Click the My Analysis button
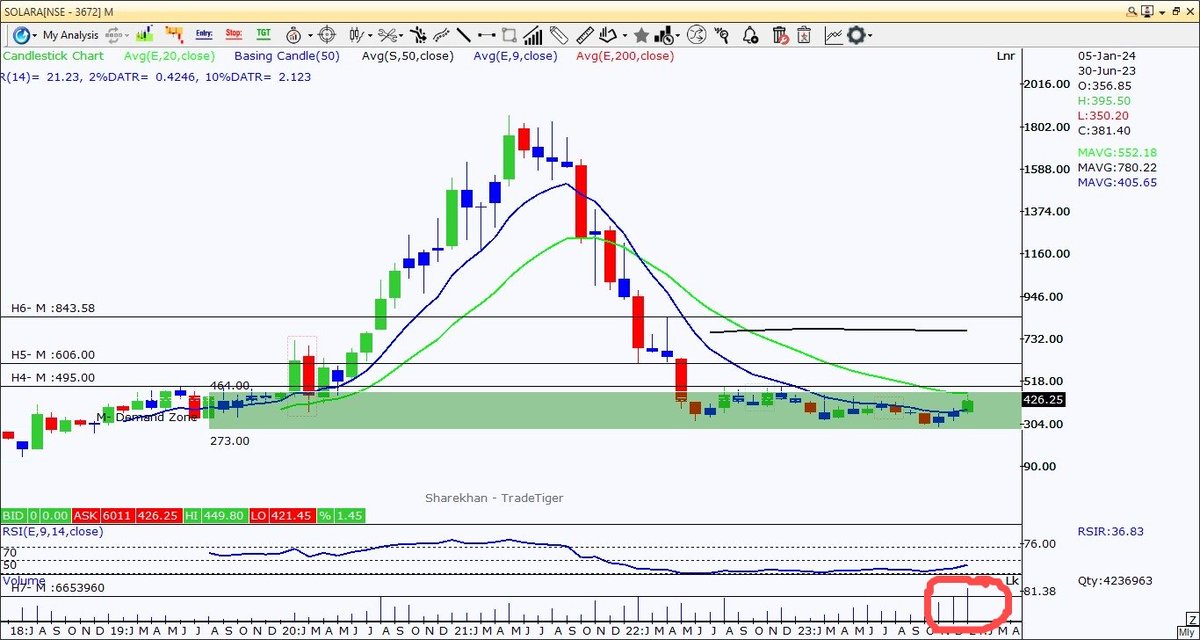The height and width of the screenshot is (640, 1200). (x=70, y=35)
